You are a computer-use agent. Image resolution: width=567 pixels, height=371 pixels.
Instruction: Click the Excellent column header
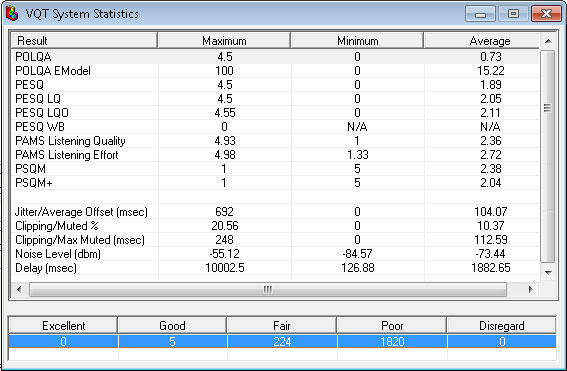(63, 325)
